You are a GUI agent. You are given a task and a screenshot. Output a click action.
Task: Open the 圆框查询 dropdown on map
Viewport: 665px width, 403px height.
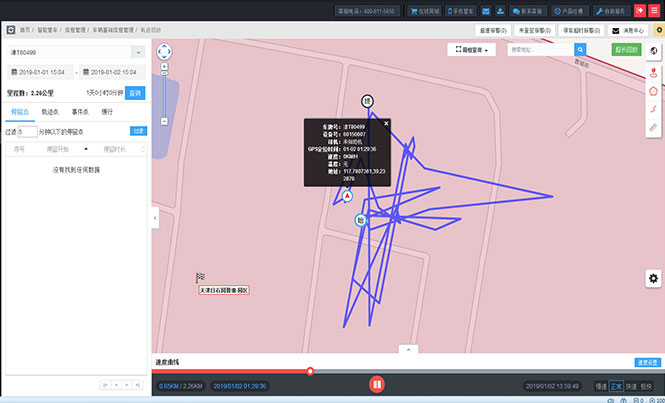[471, 48]
